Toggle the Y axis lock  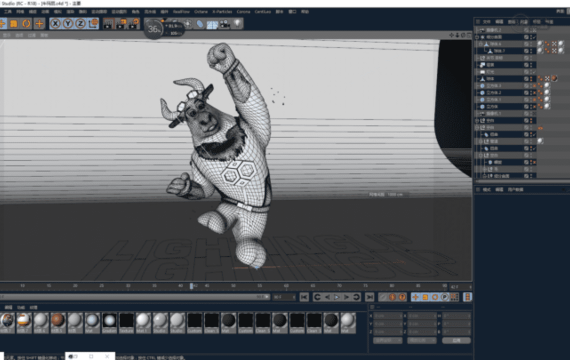[x=68, y=24]
